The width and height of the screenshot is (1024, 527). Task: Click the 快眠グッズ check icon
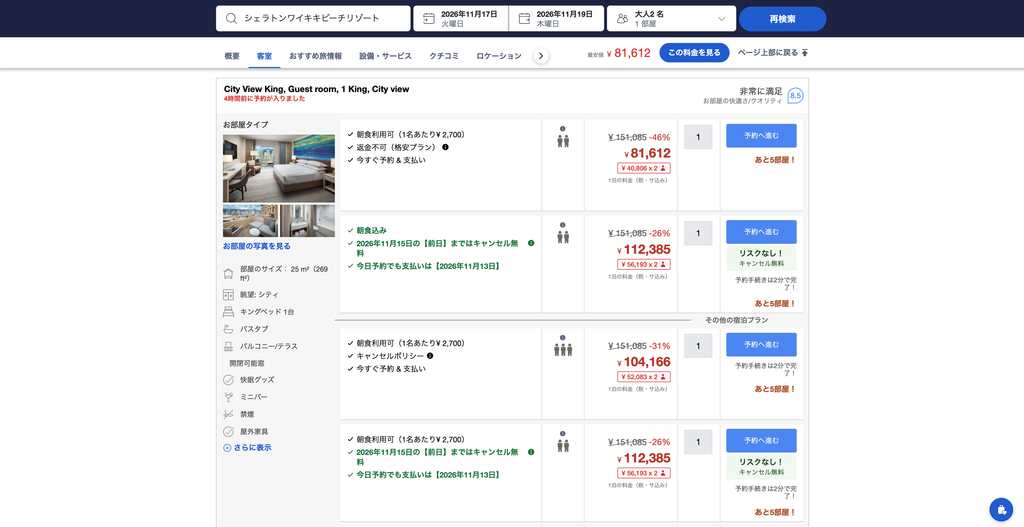[228, 380]
